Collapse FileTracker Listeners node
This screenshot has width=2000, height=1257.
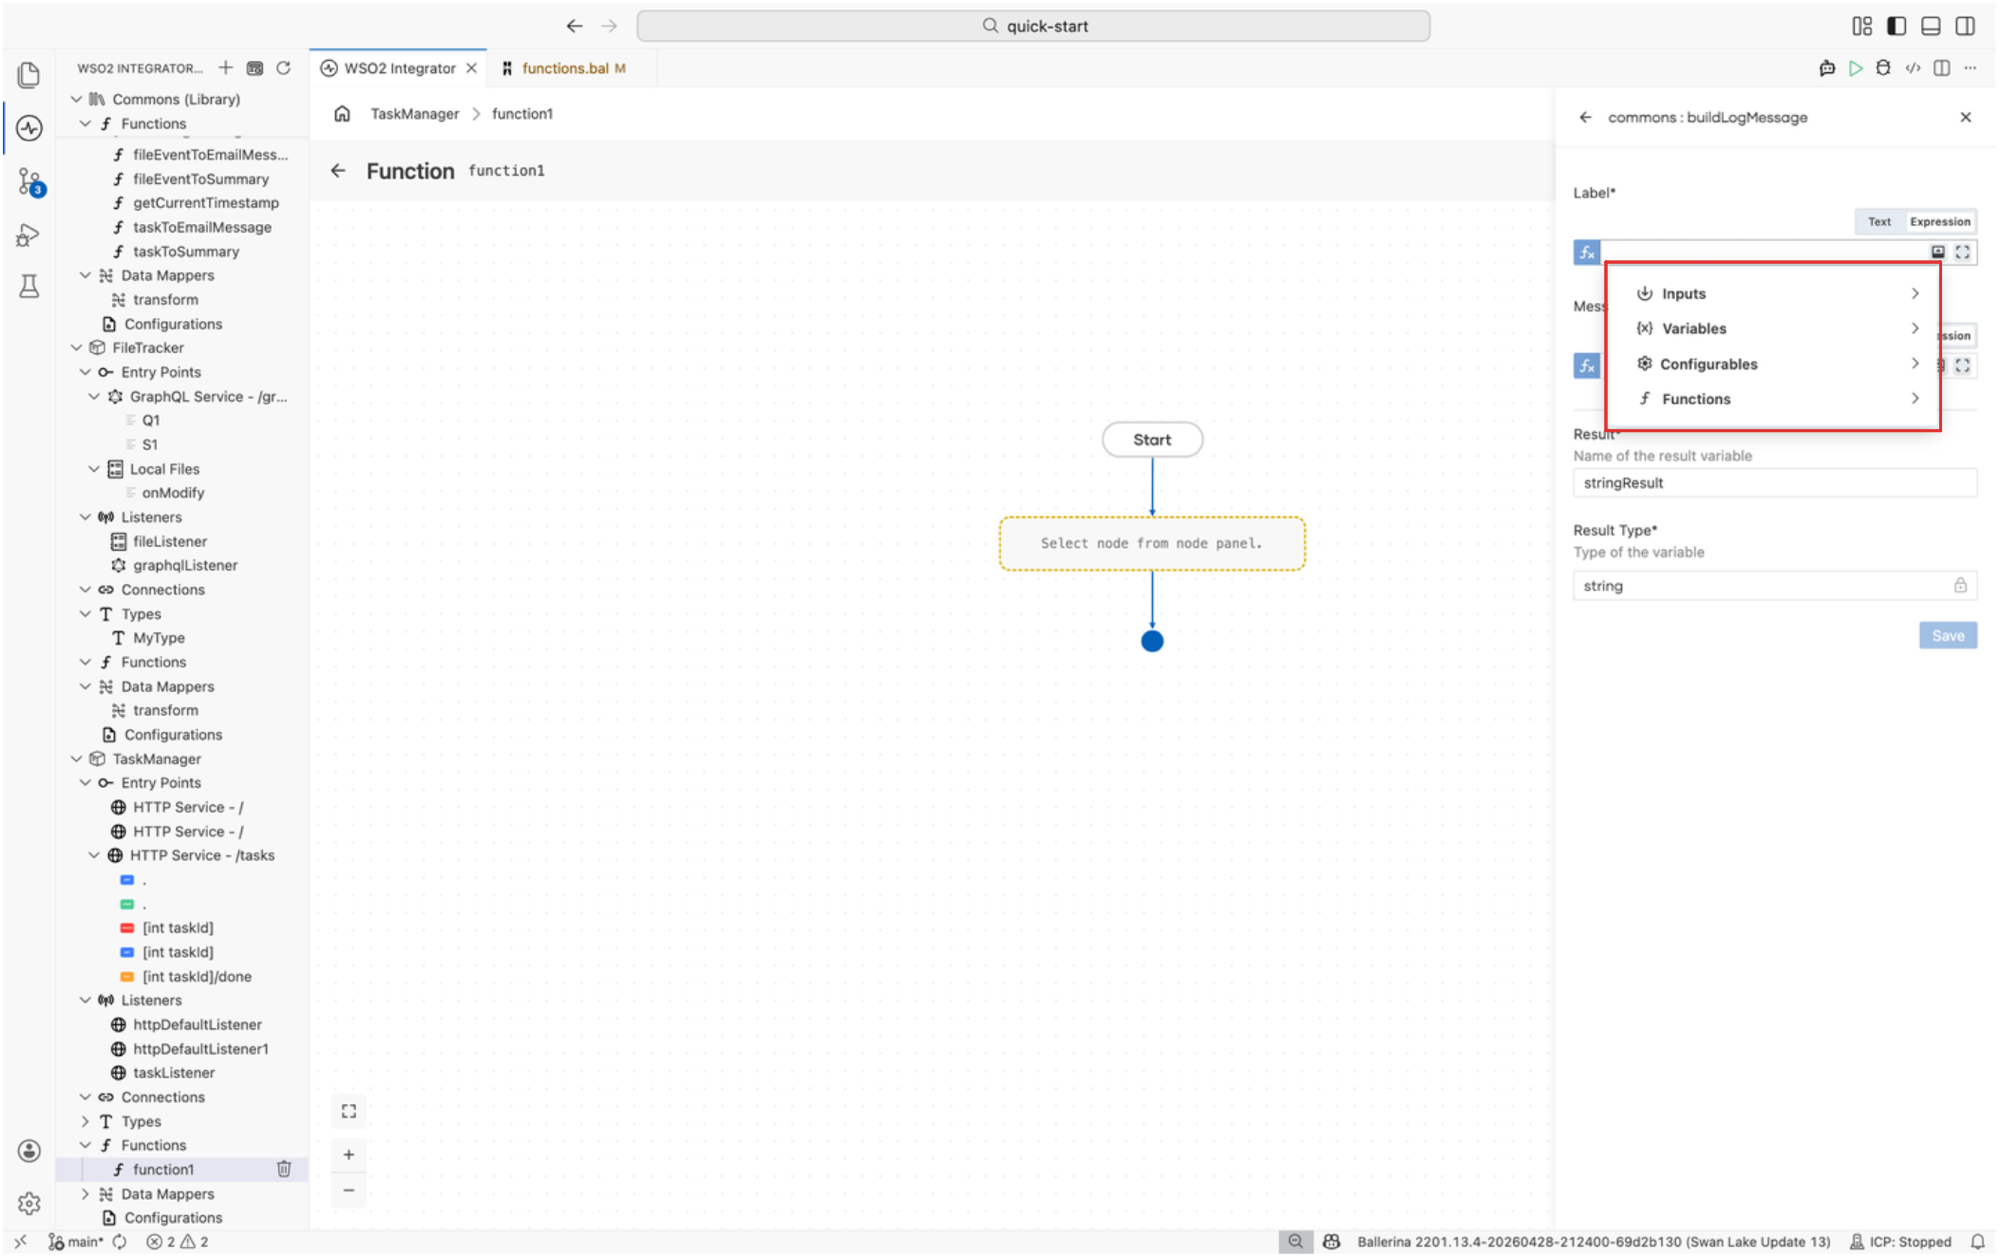click(x=85, y=518)
